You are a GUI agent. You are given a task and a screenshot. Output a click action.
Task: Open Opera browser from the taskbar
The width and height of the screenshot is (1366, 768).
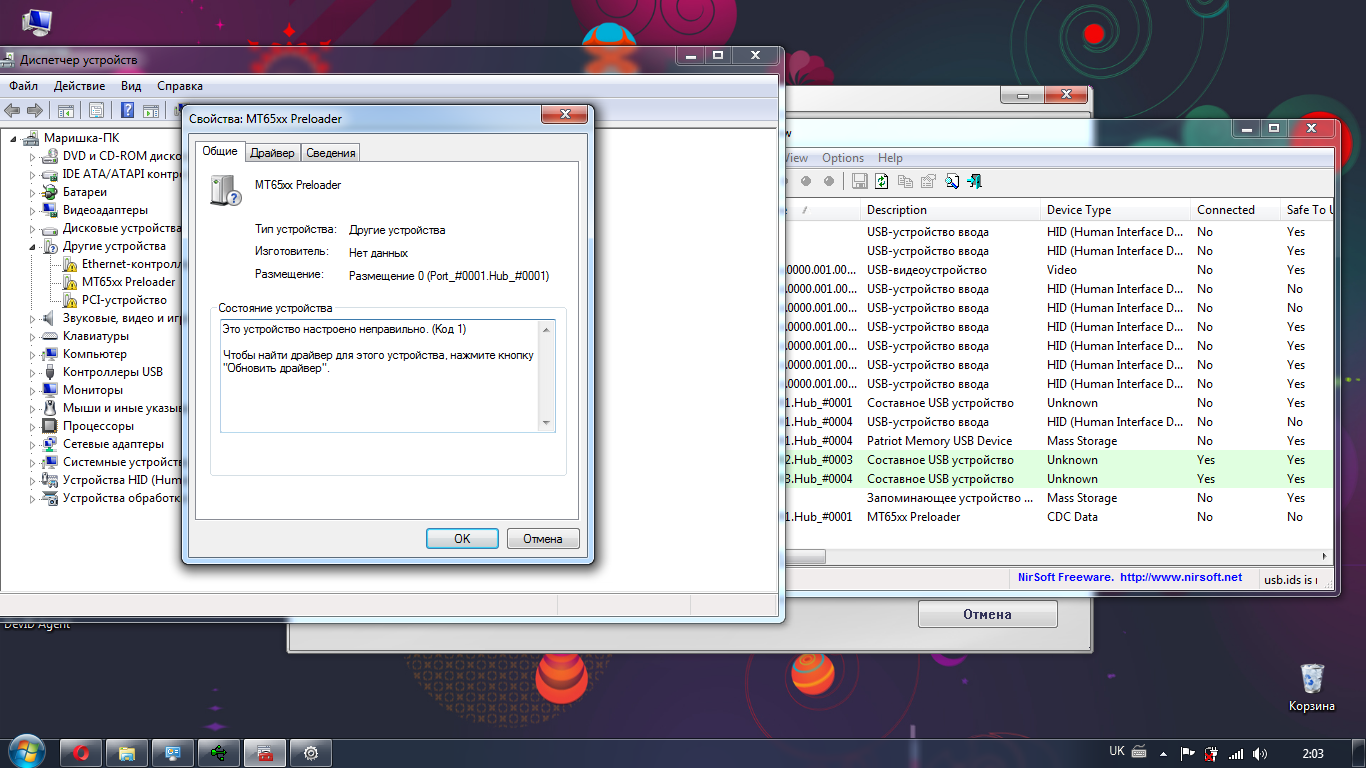pyautogui.click(x=81, y=753)
